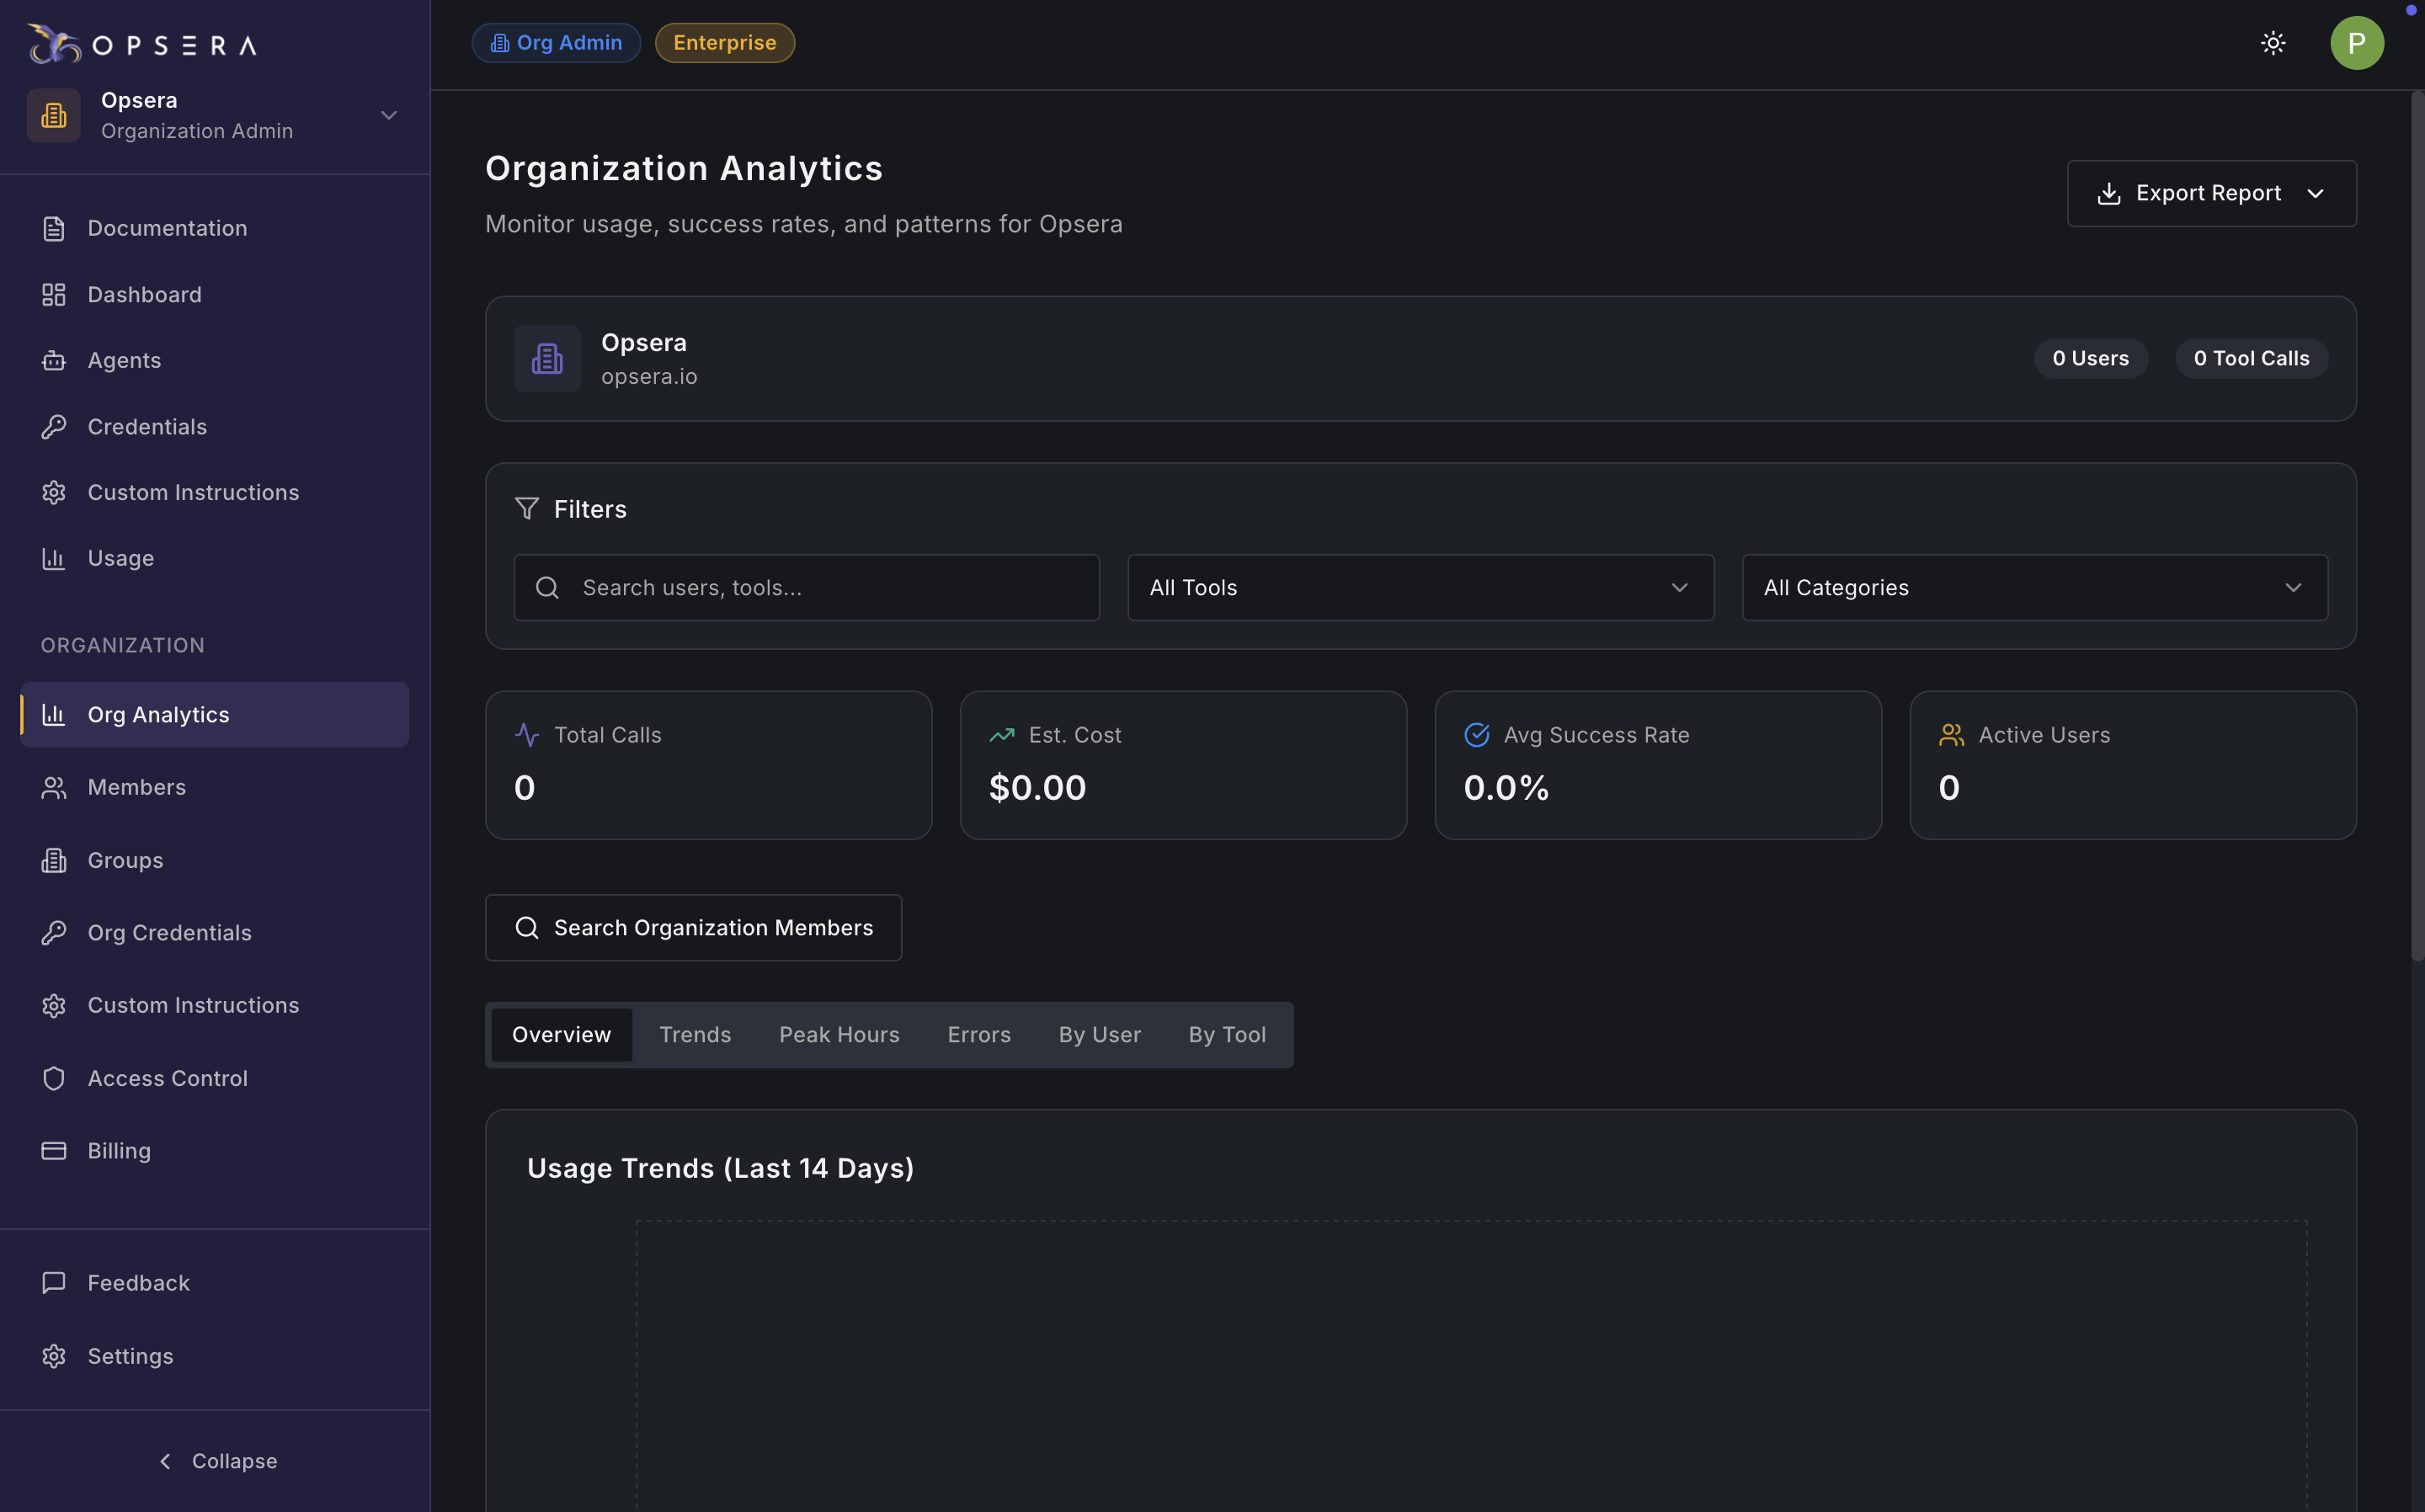Open the Export Report dropdown

[x=2211, y=194]
